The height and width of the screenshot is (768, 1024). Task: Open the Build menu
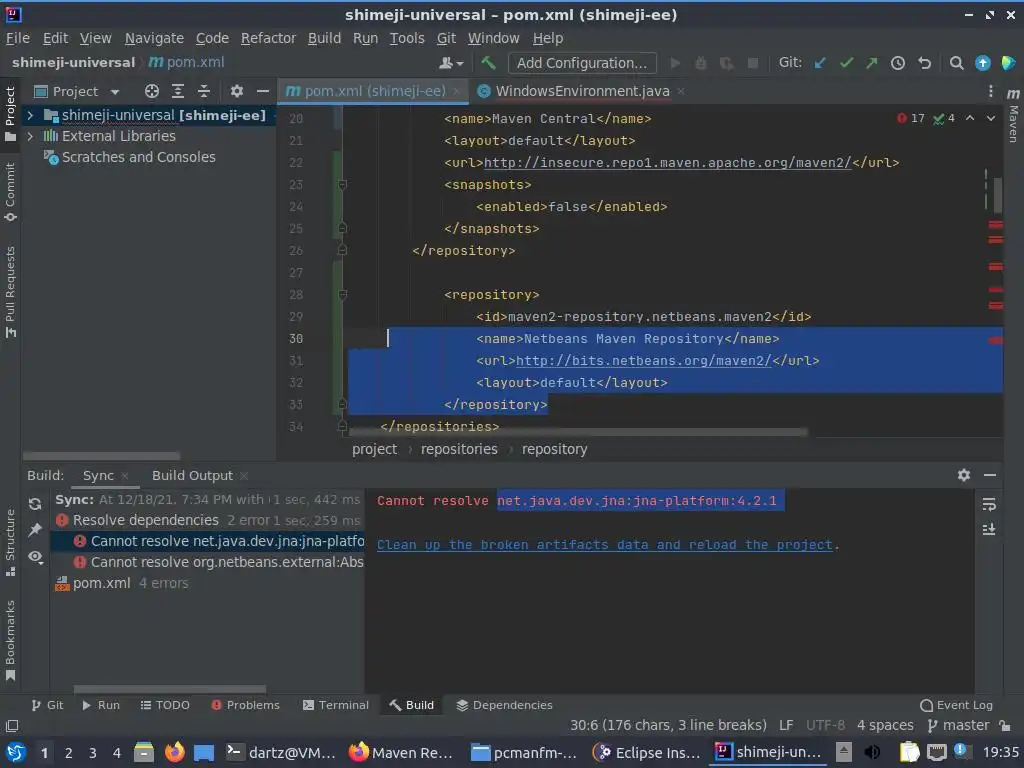tap(324, 39)
